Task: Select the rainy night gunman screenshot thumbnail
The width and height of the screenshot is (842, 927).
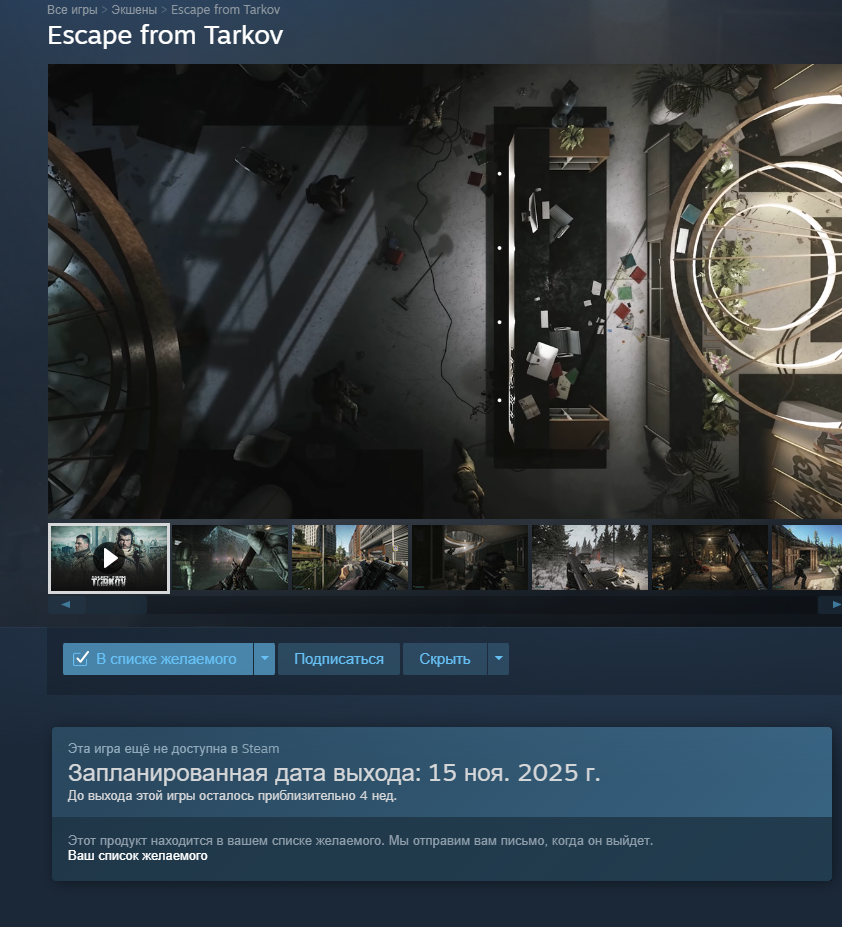Action: (x=230, y=558)
